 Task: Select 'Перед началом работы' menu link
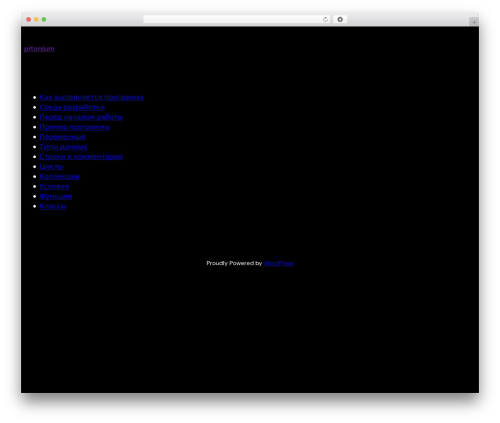[x=81, y=117]
